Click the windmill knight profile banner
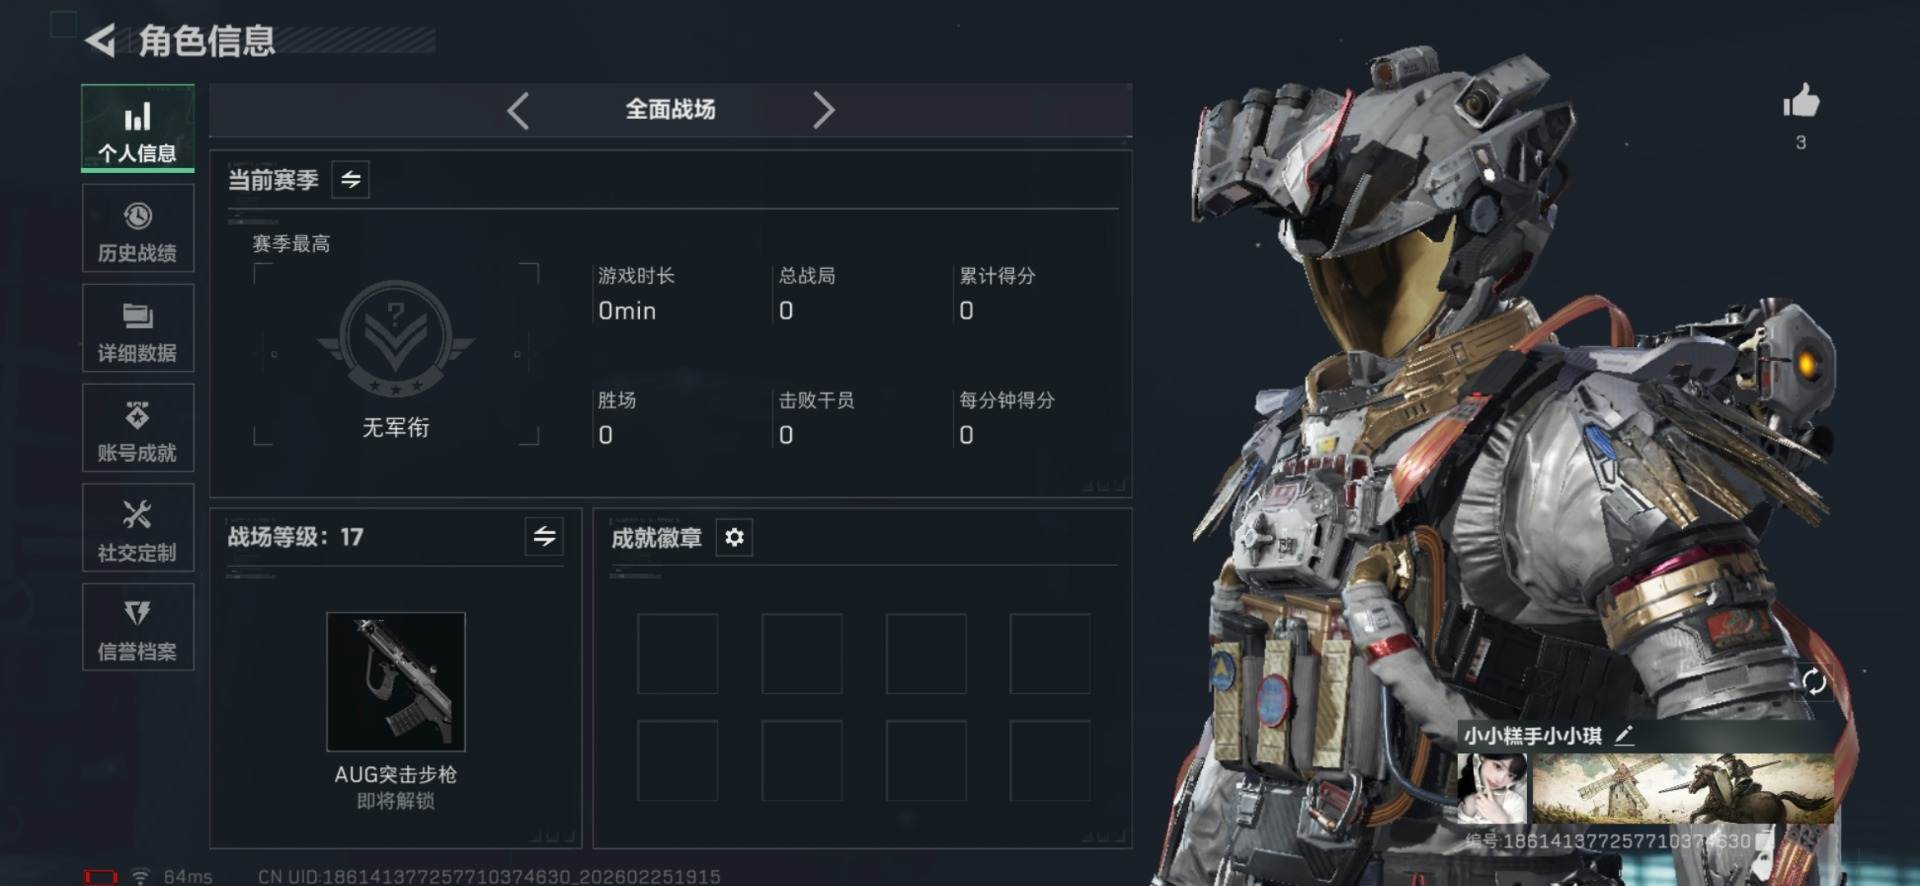The image size is (1920, 886). 1684,788
